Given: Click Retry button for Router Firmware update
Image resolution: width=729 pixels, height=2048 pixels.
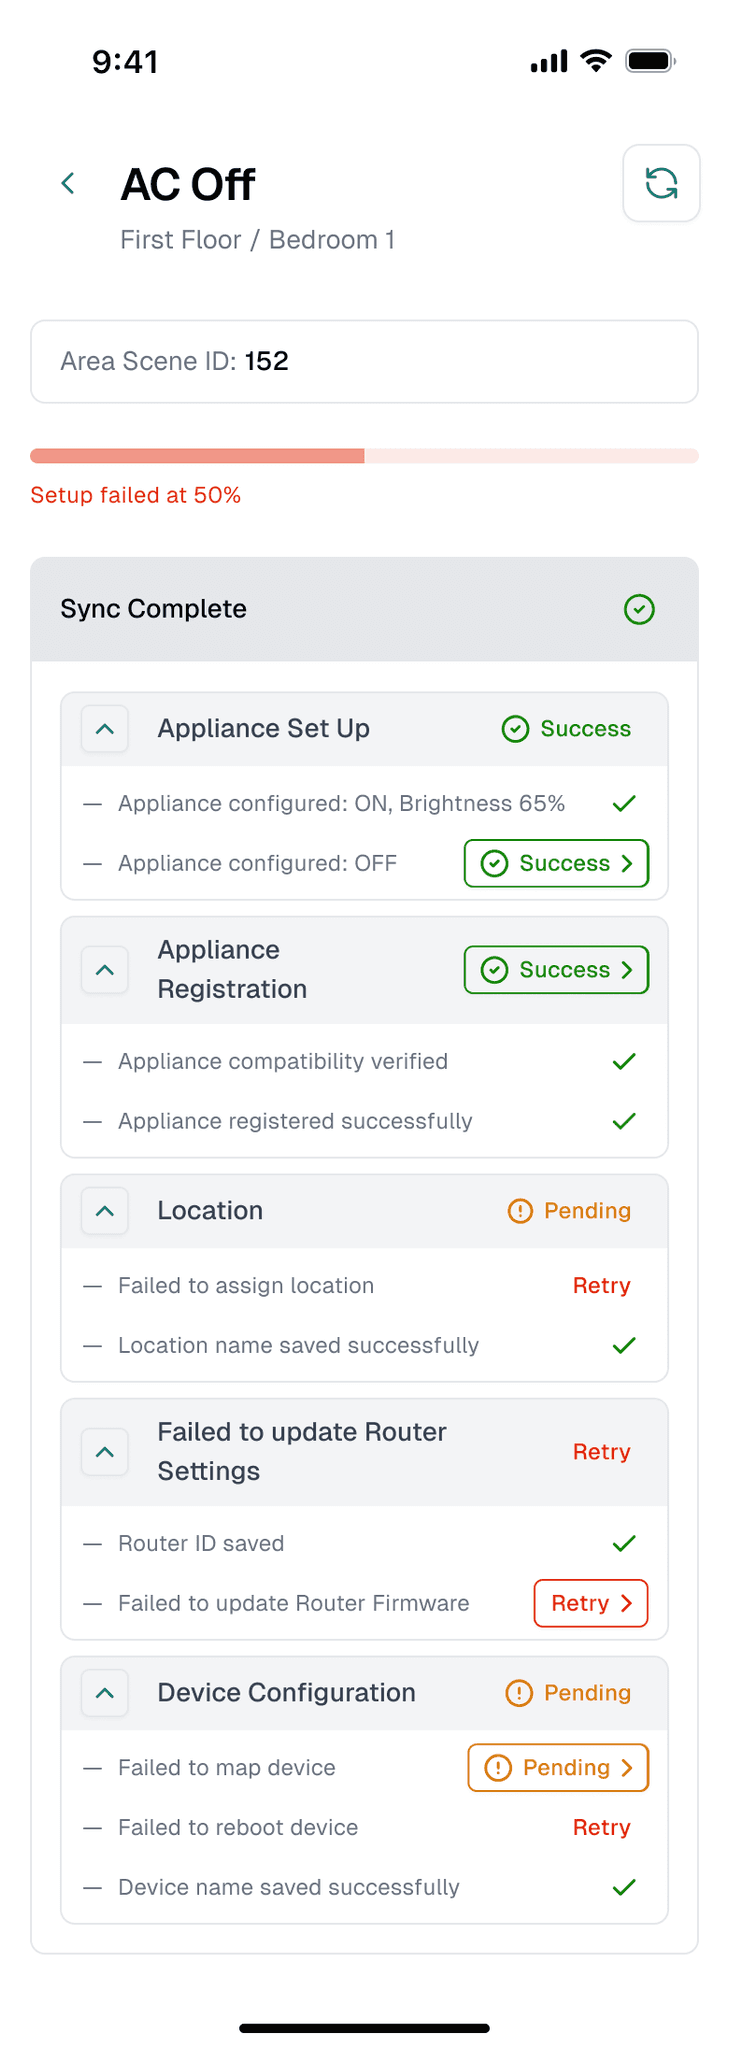Looking at the screenshot, I should (591, 1603).
